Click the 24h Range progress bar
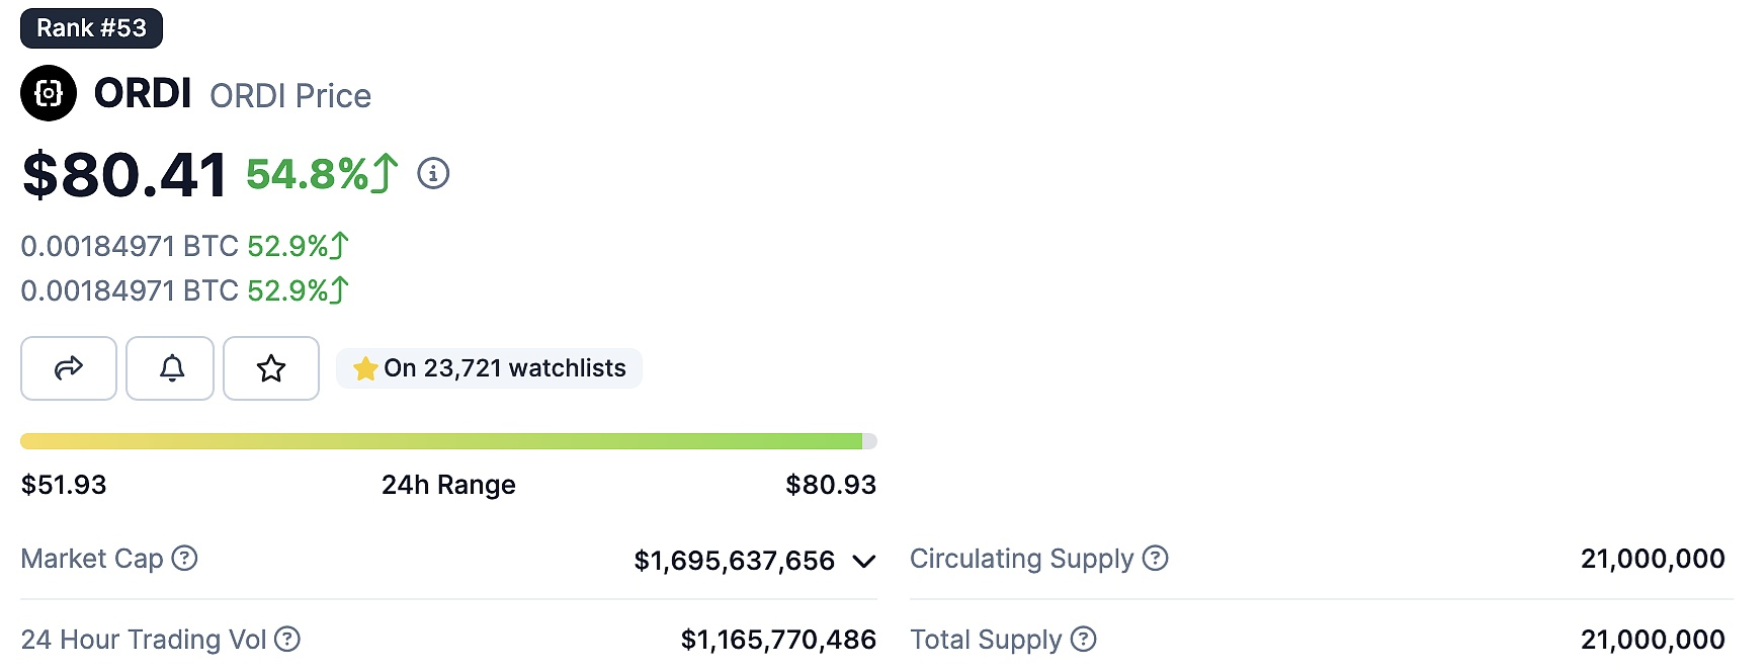This screenshot has height=670, width=1744. (448, 441)
